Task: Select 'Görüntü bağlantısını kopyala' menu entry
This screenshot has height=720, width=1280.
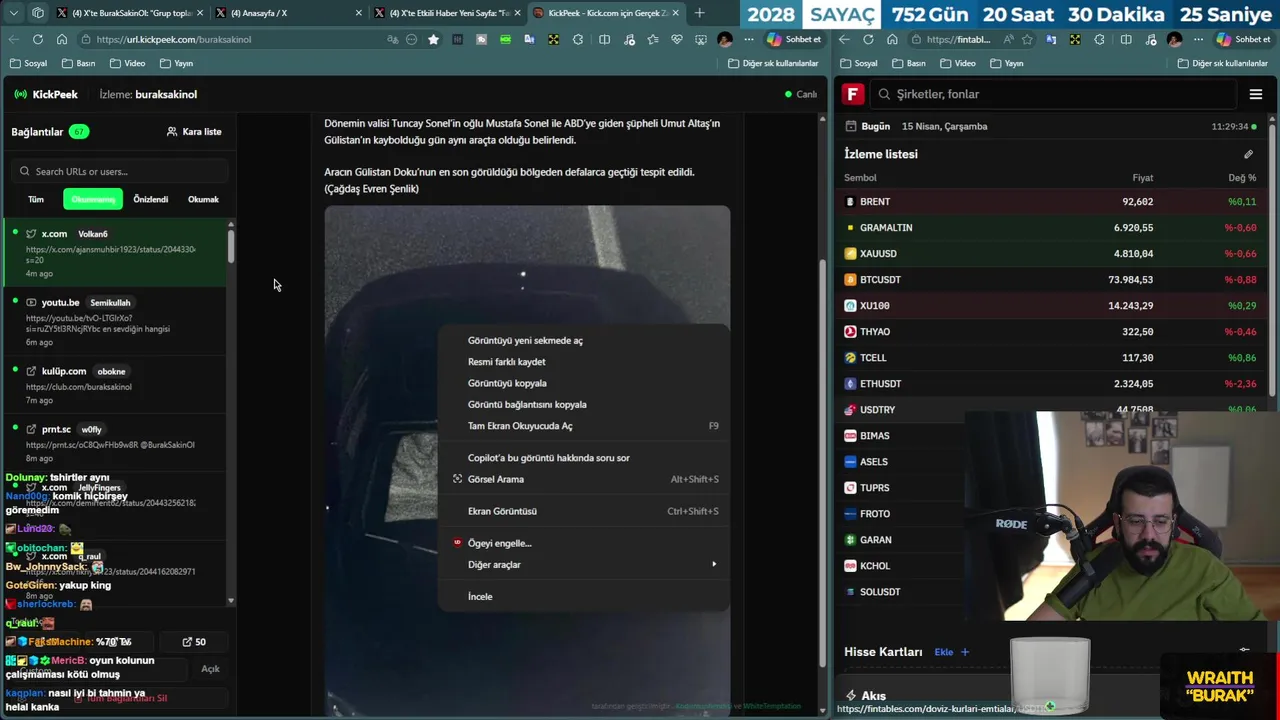Action: click(x=583, y=404)
